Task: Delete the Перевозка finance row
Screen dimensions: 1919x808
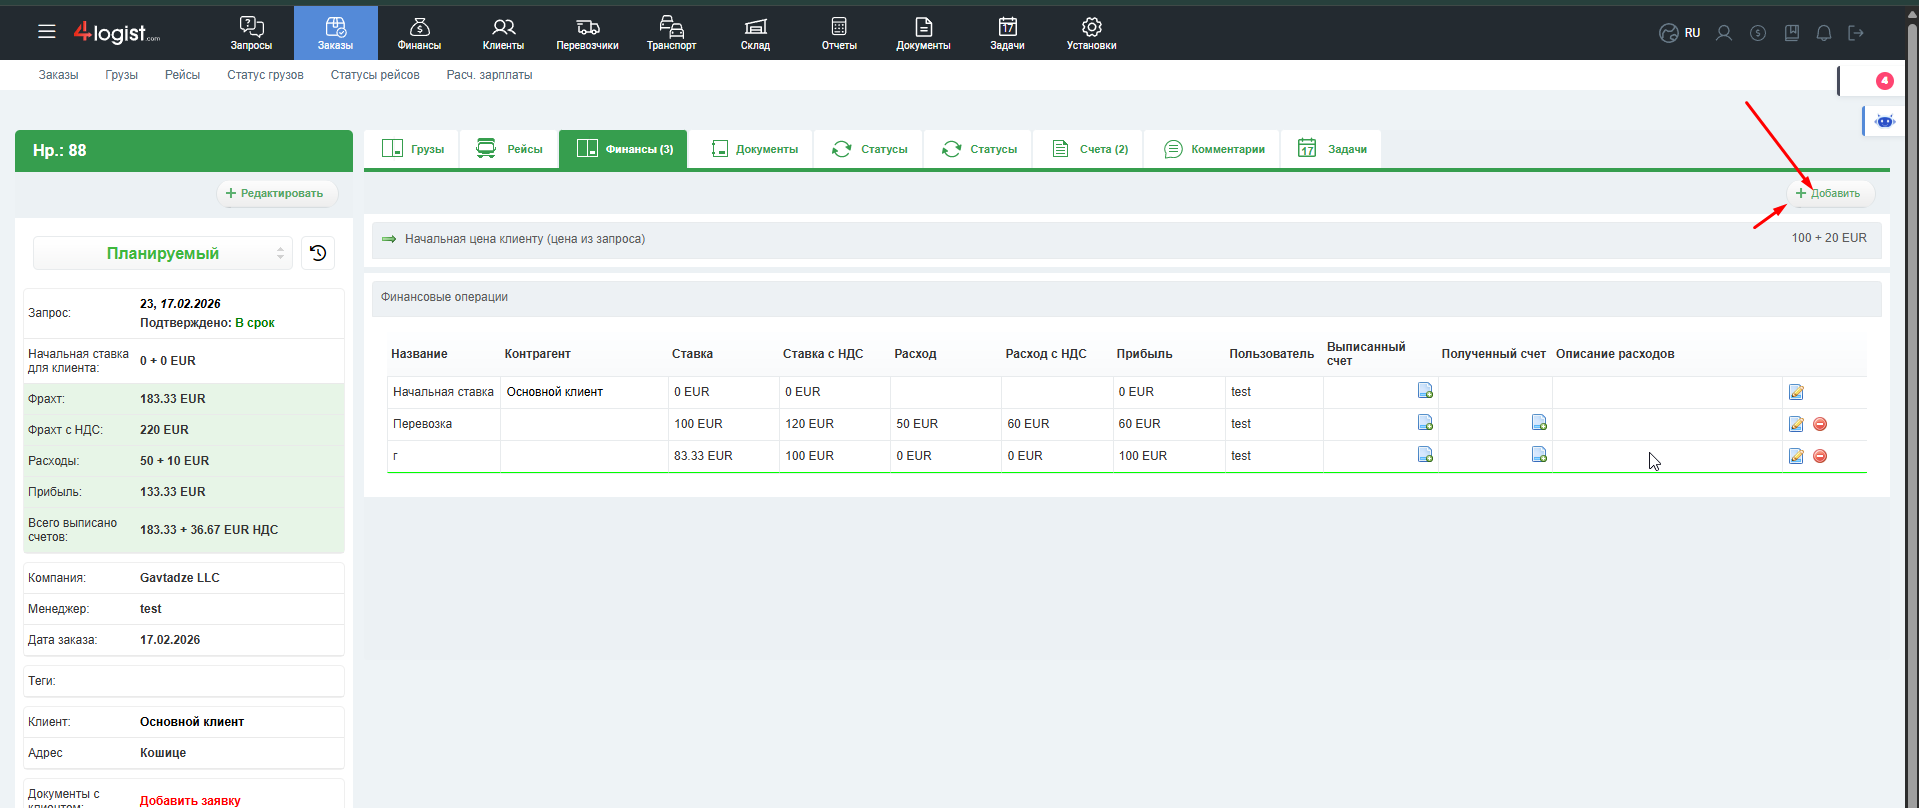Action: (1820, 424)
